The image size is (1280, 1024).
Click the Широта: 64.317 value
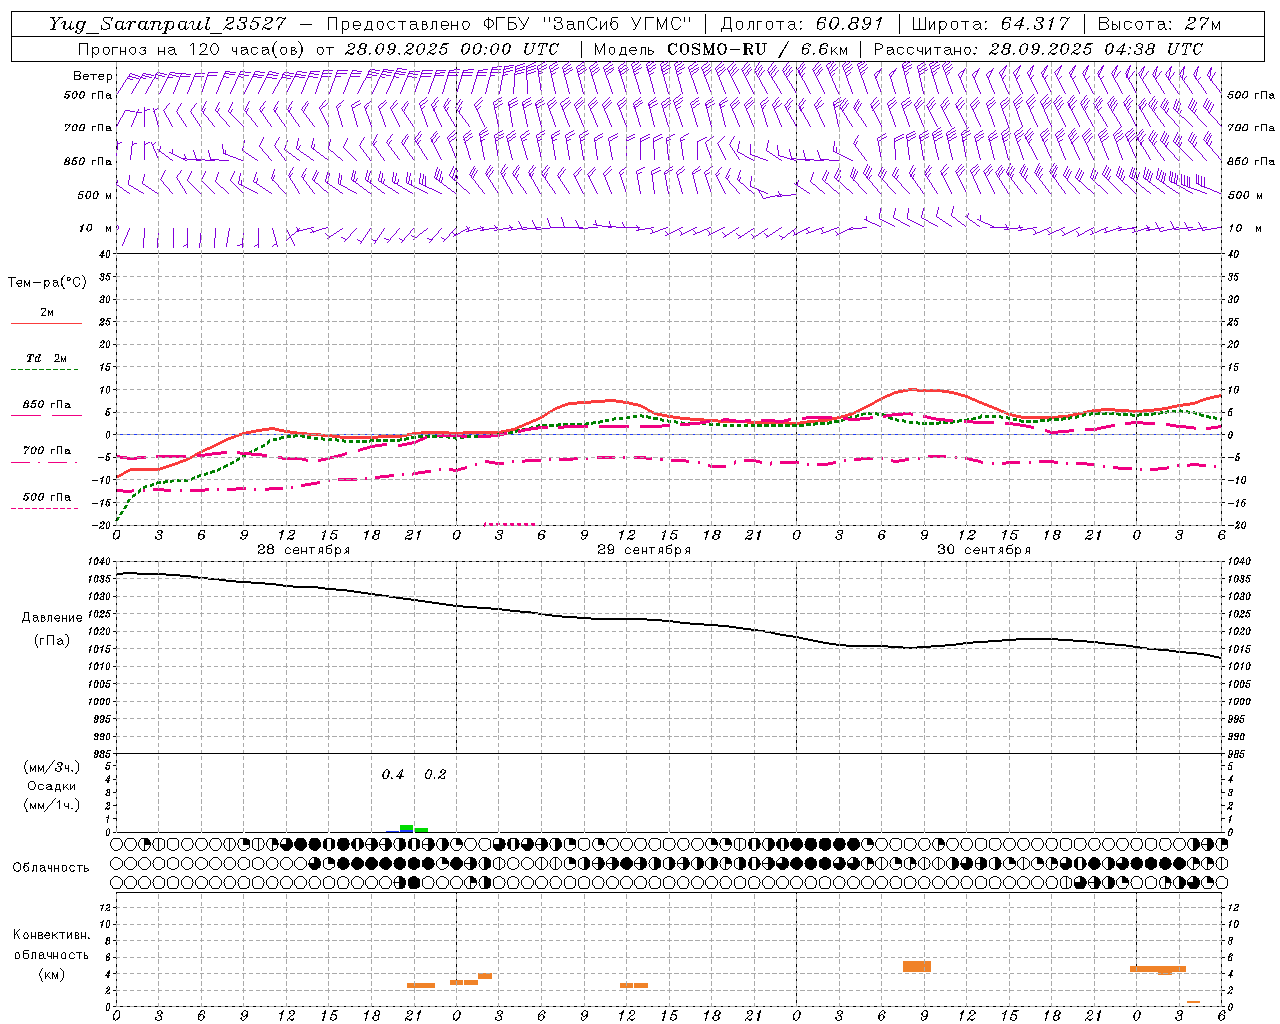tap(990, 24)
